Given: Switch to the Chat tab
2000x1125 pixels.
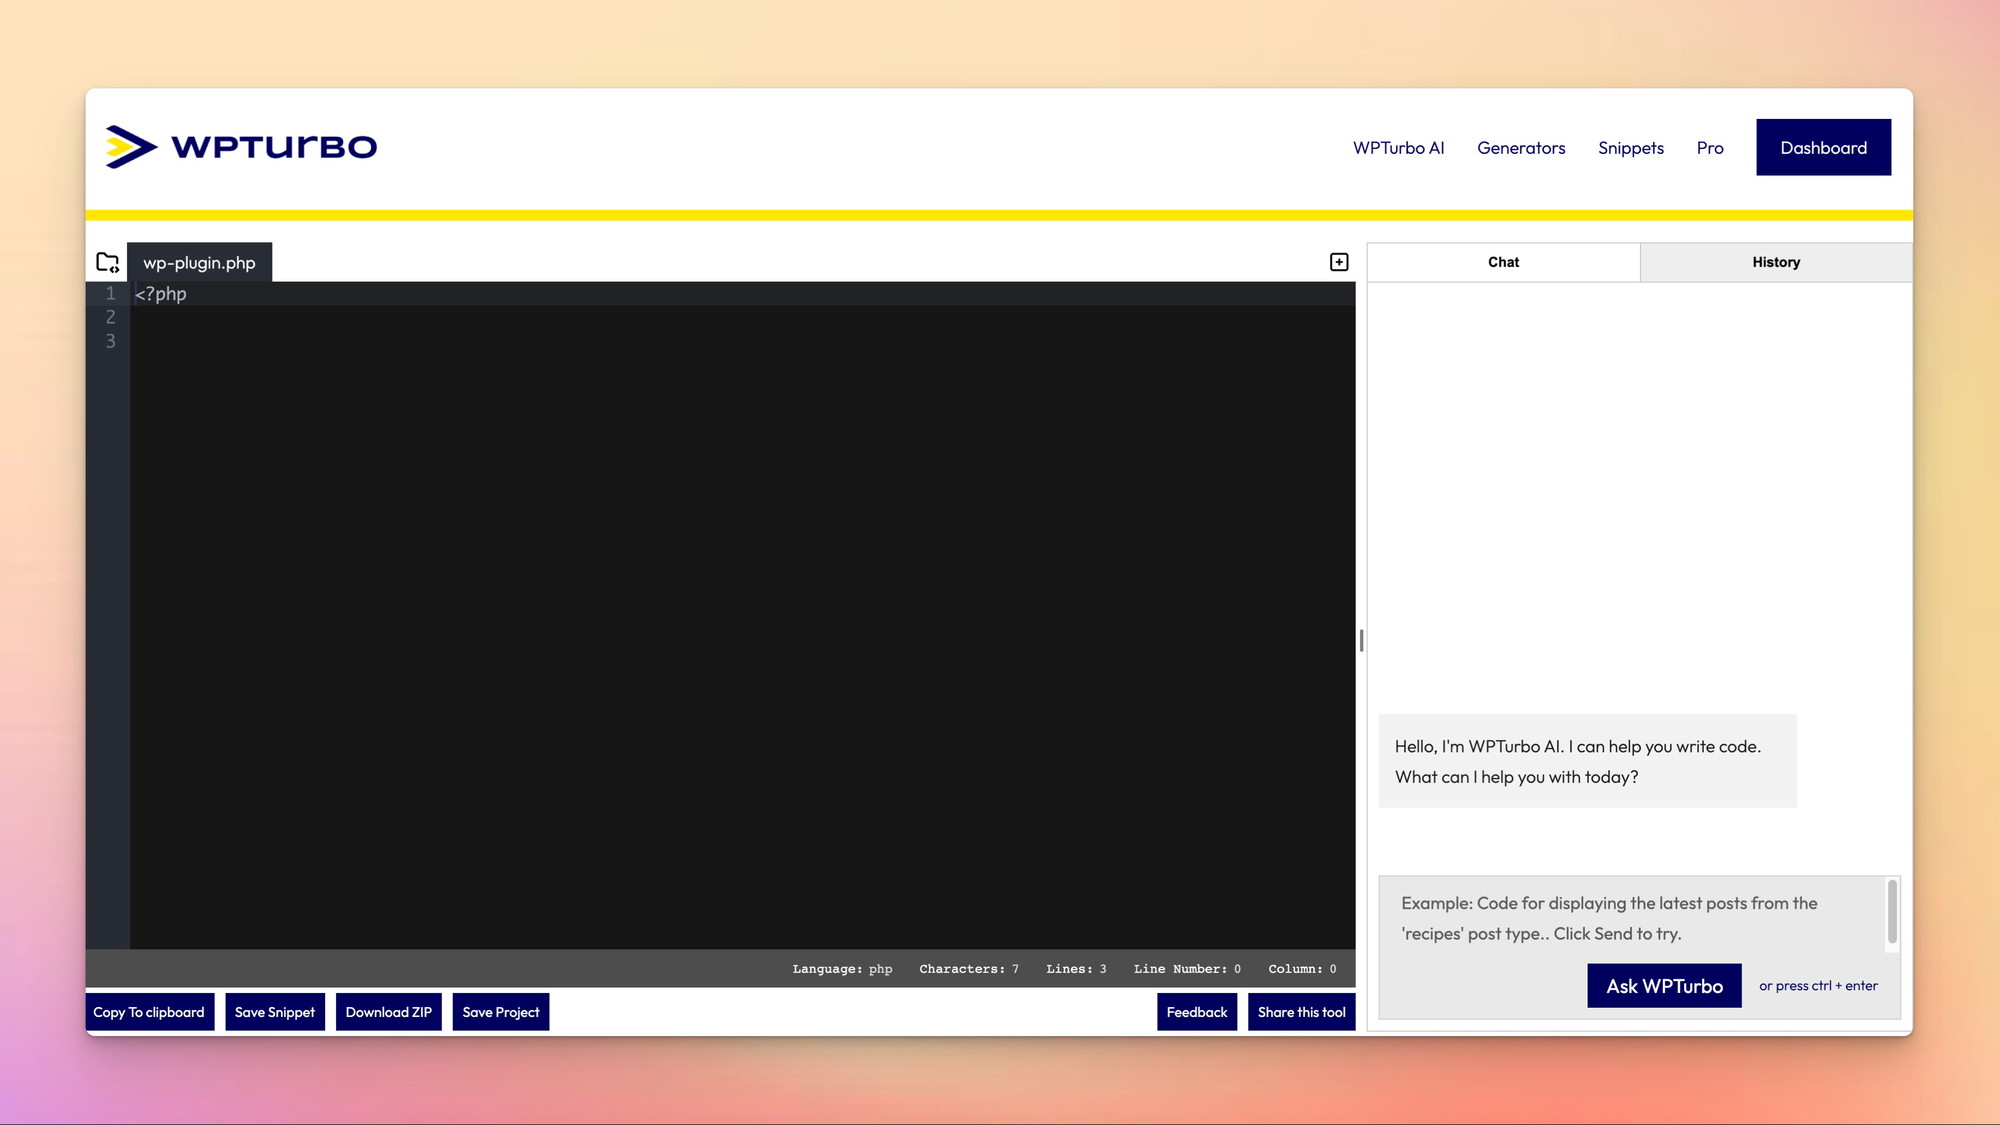Looking at the screenshot, I should coord(1503,261).
